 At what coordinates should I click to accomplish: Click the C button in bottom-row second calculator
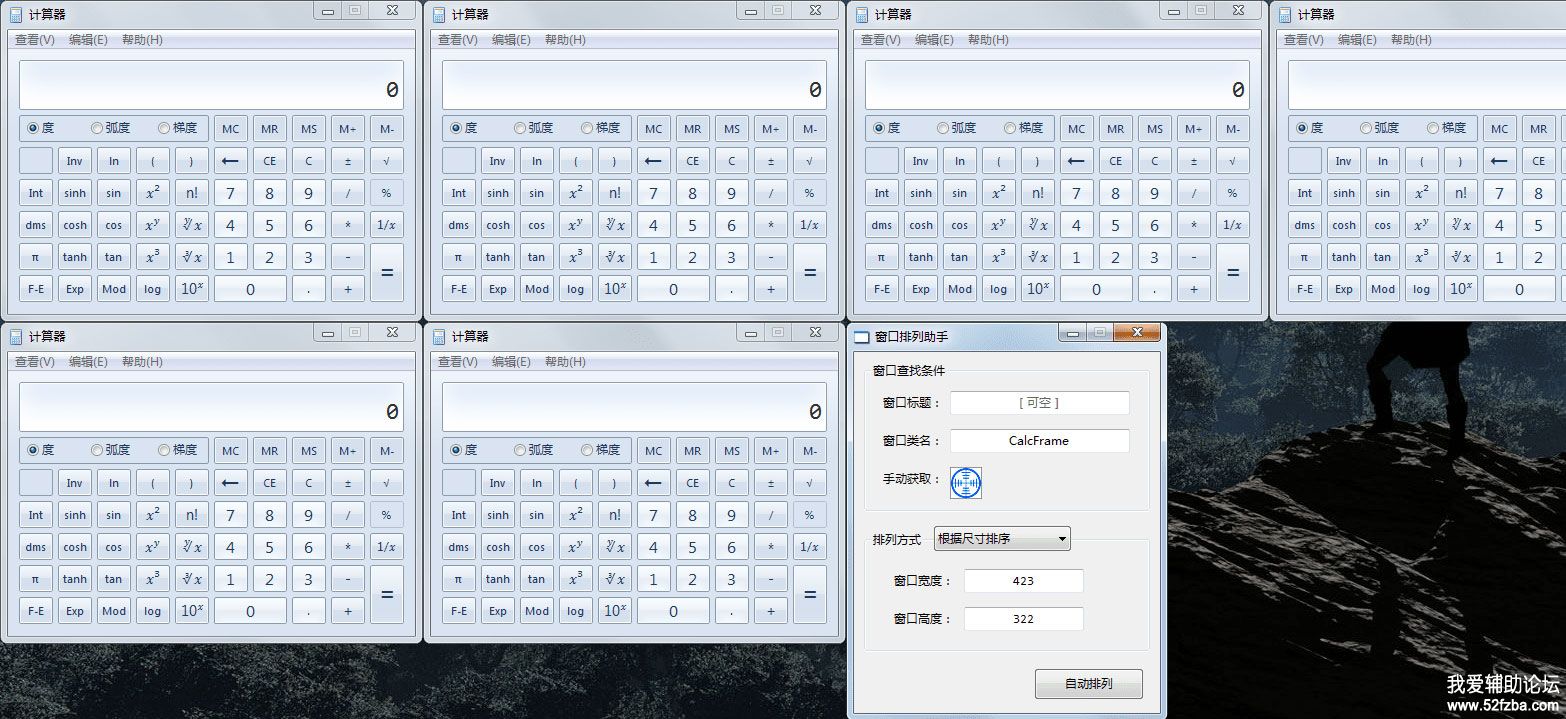(x=731, y=483)
